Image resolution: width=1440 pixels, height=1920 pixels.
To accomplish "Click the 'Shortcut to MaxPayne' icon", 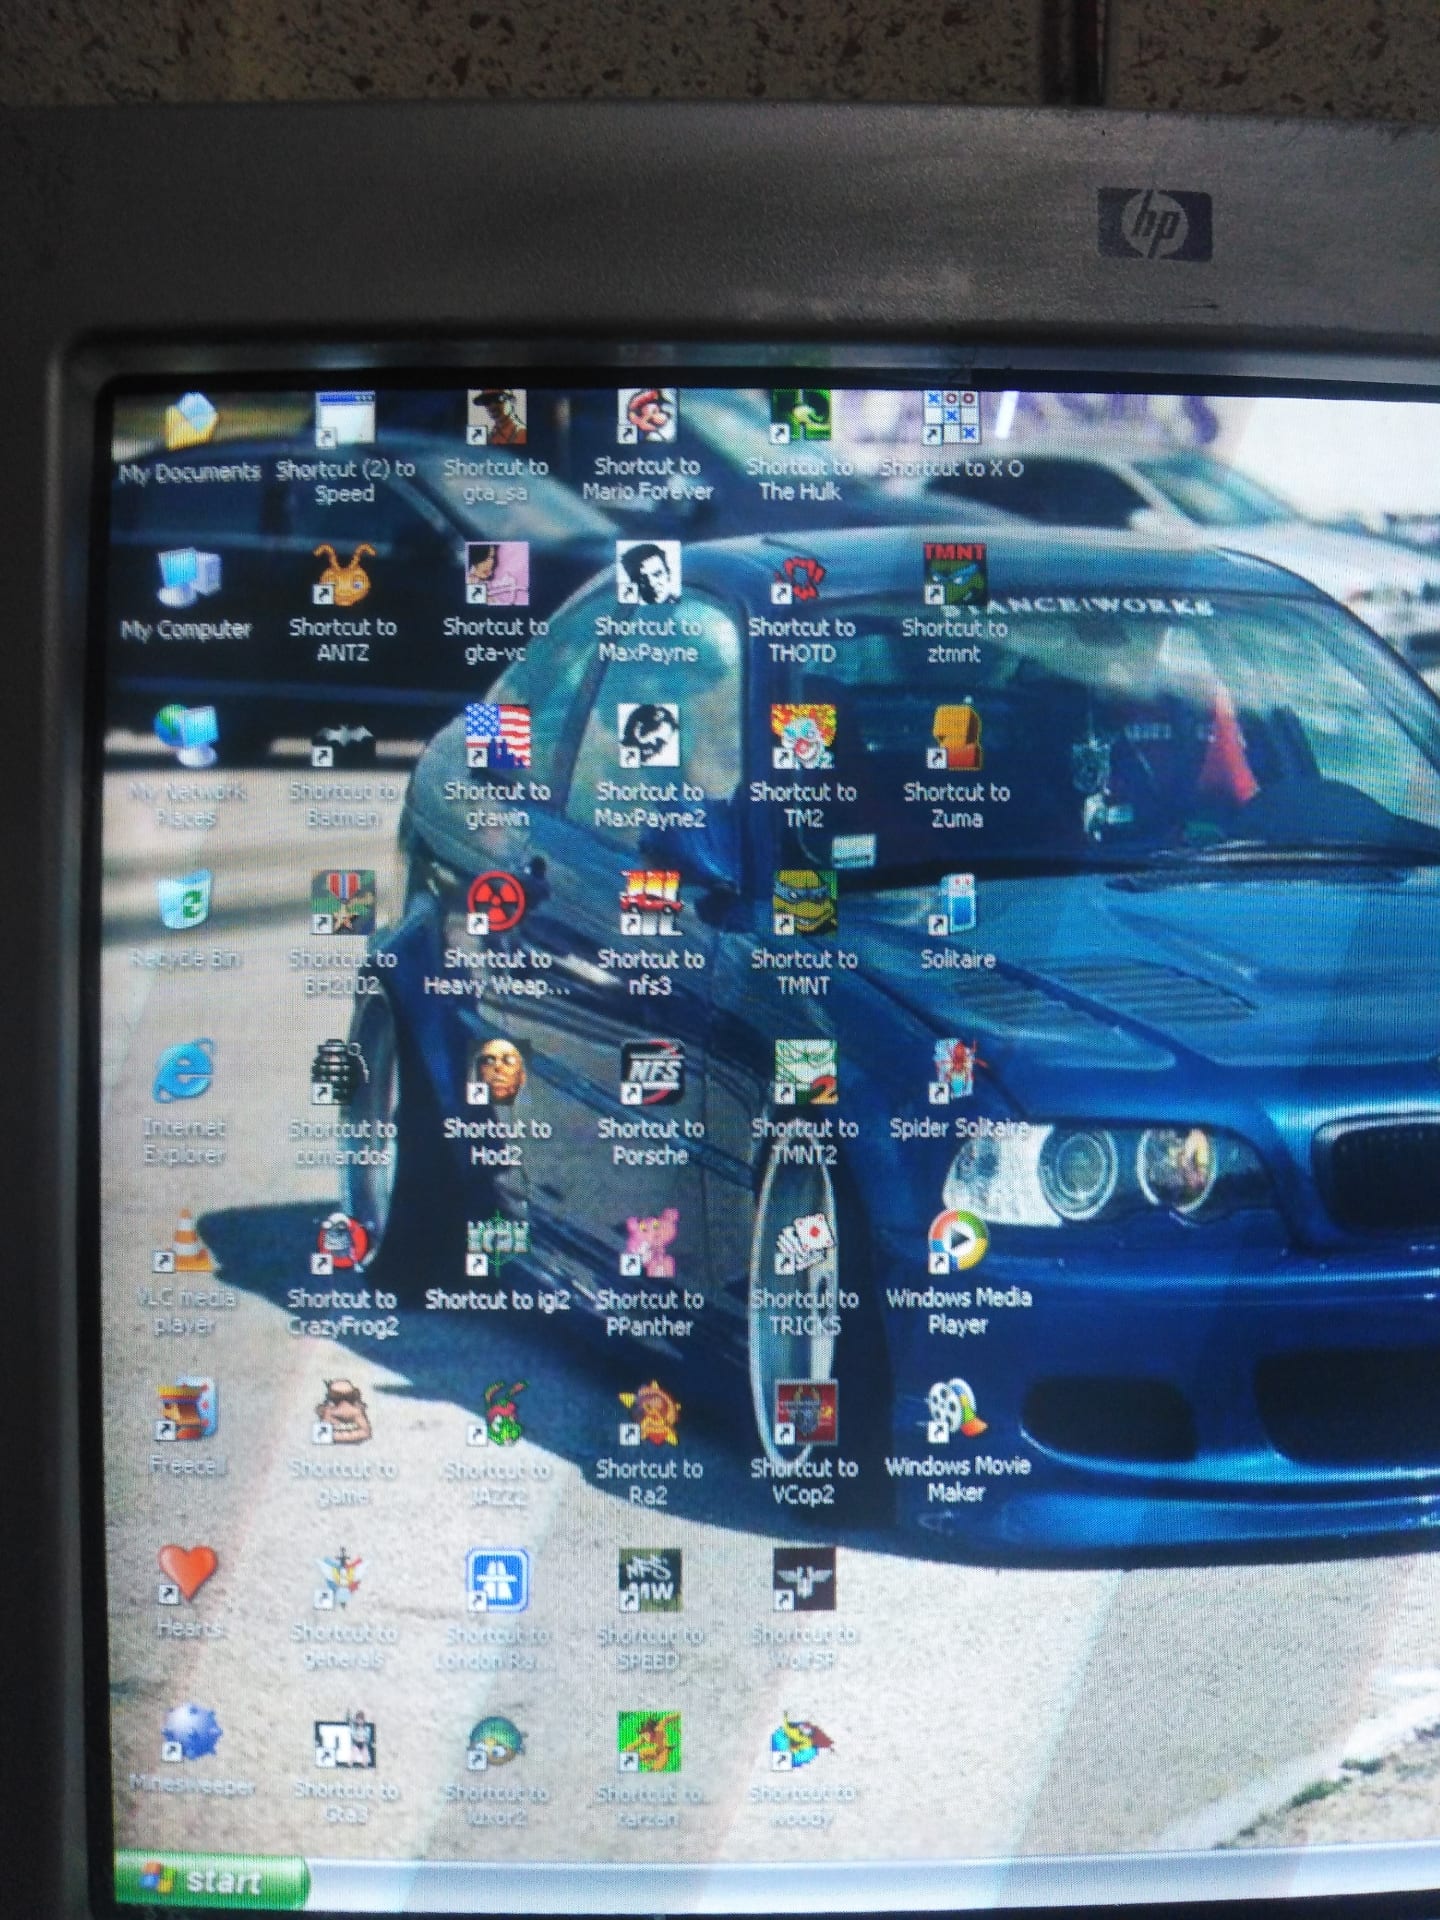I will click(x=648, y=573).
